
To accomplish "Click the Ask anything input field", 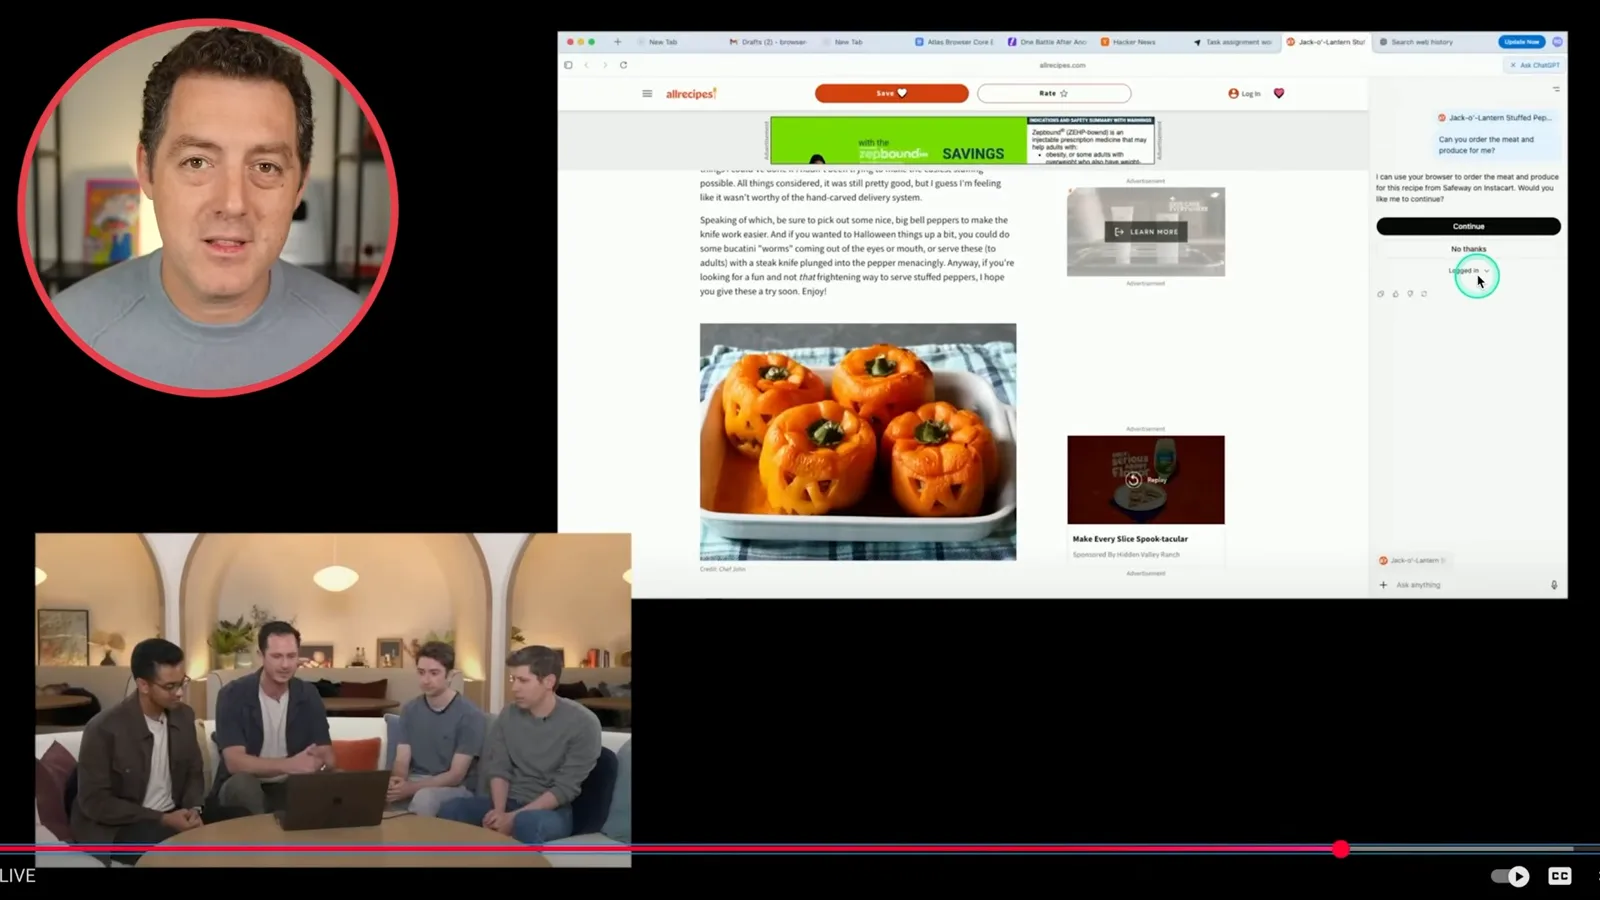I will click(x=1468, y=585).
